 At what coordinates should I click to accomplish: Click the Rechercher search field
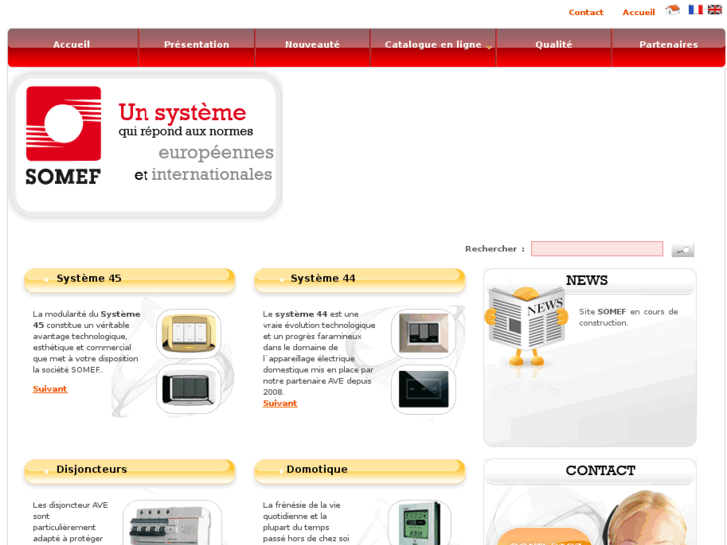(597, 249)
